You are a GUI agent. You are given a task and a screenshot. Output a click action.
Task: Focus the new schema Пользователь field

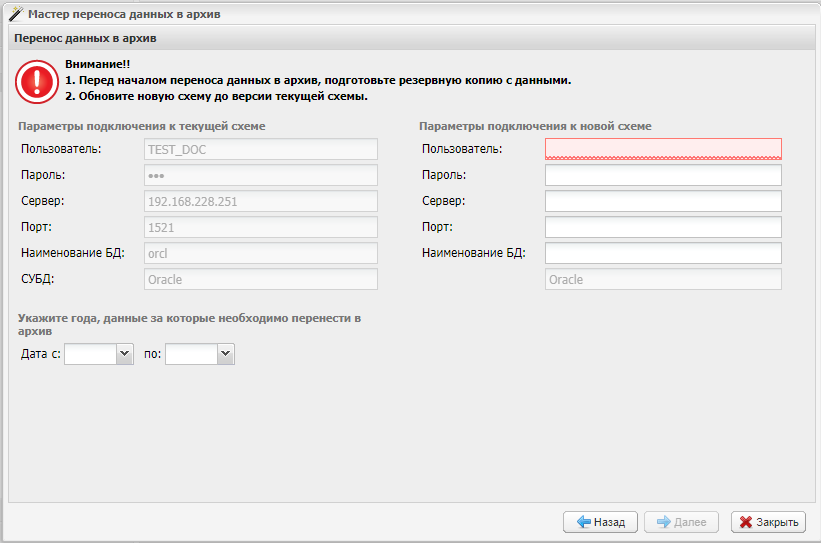(x=662, y=149)
